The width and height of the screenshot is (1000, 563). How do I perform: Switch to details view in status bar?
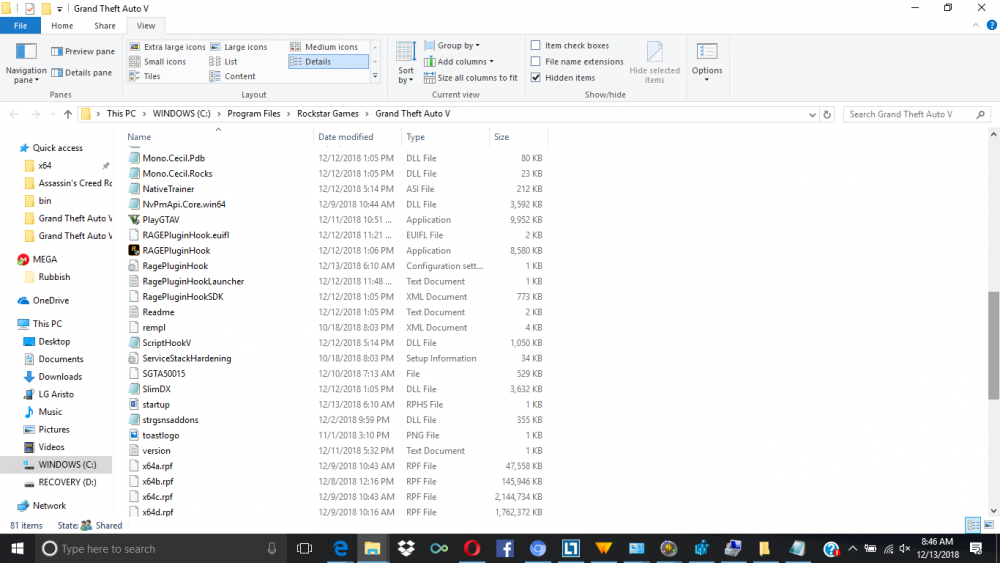pyautogui.click(x=973, y=525)
